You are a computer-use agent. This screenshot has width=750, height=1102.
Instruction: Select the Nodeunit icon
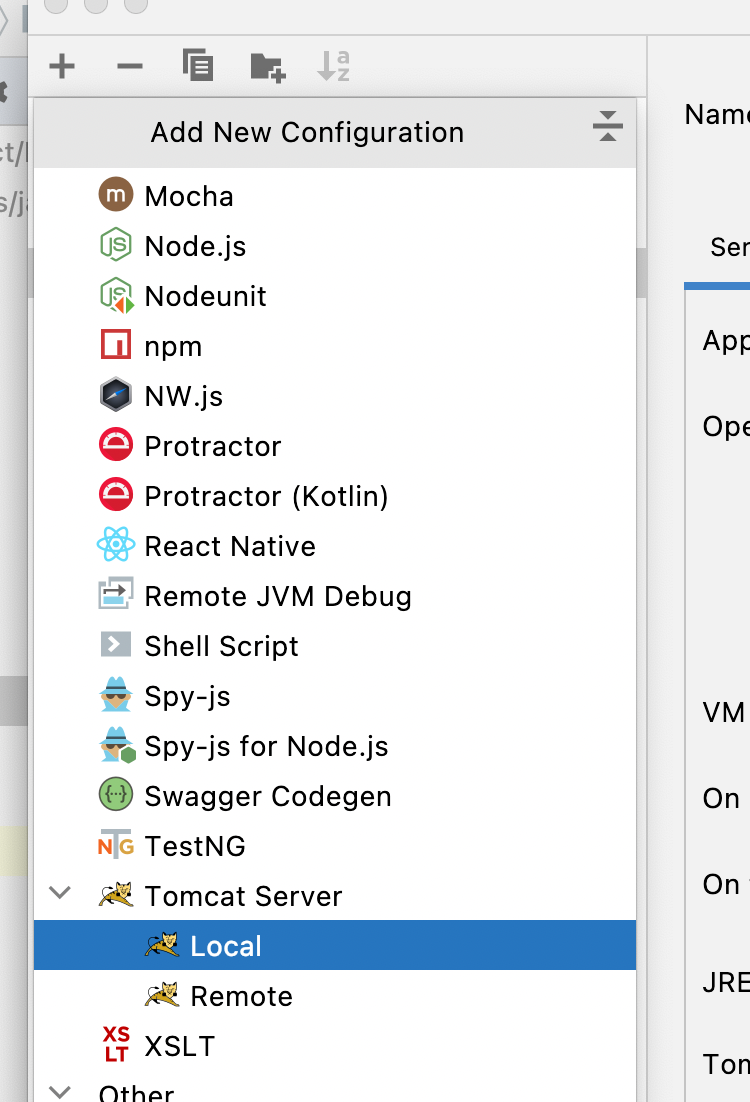point(116,295)
